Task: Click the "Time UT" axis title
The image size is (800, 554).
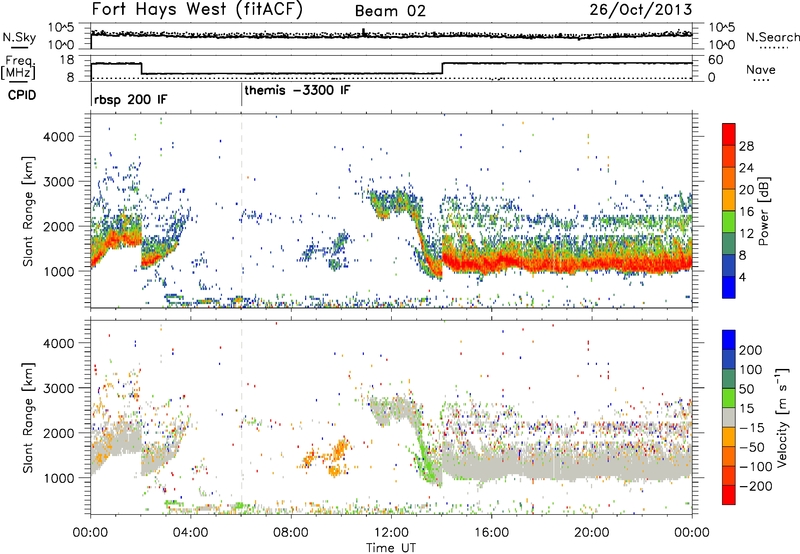Action: click(x=391, y=547)
